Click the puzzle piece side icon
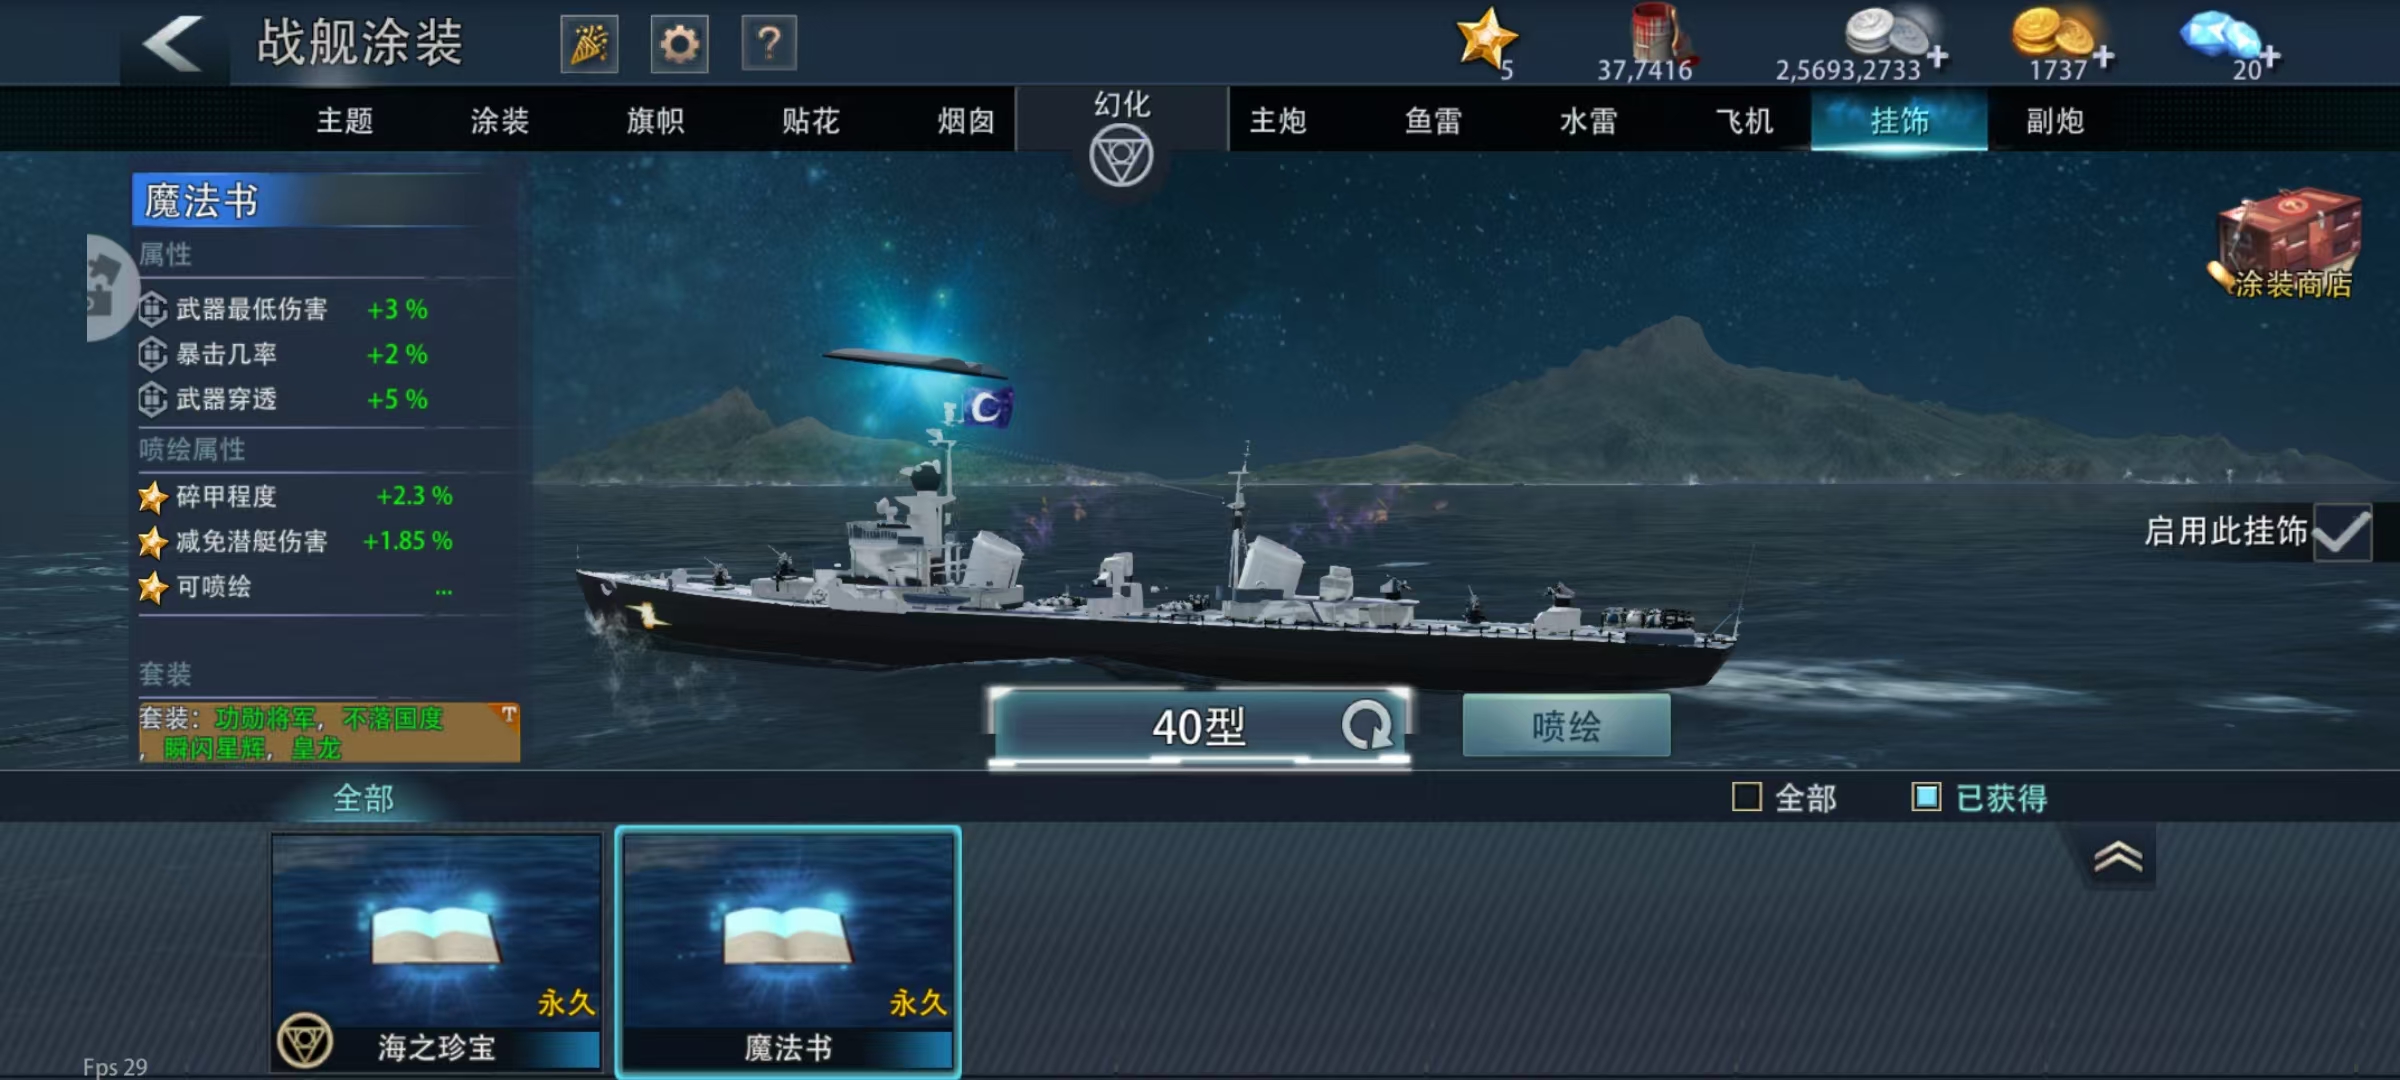This screenshot has height=1080, width=2400. (x=108, y=288)
